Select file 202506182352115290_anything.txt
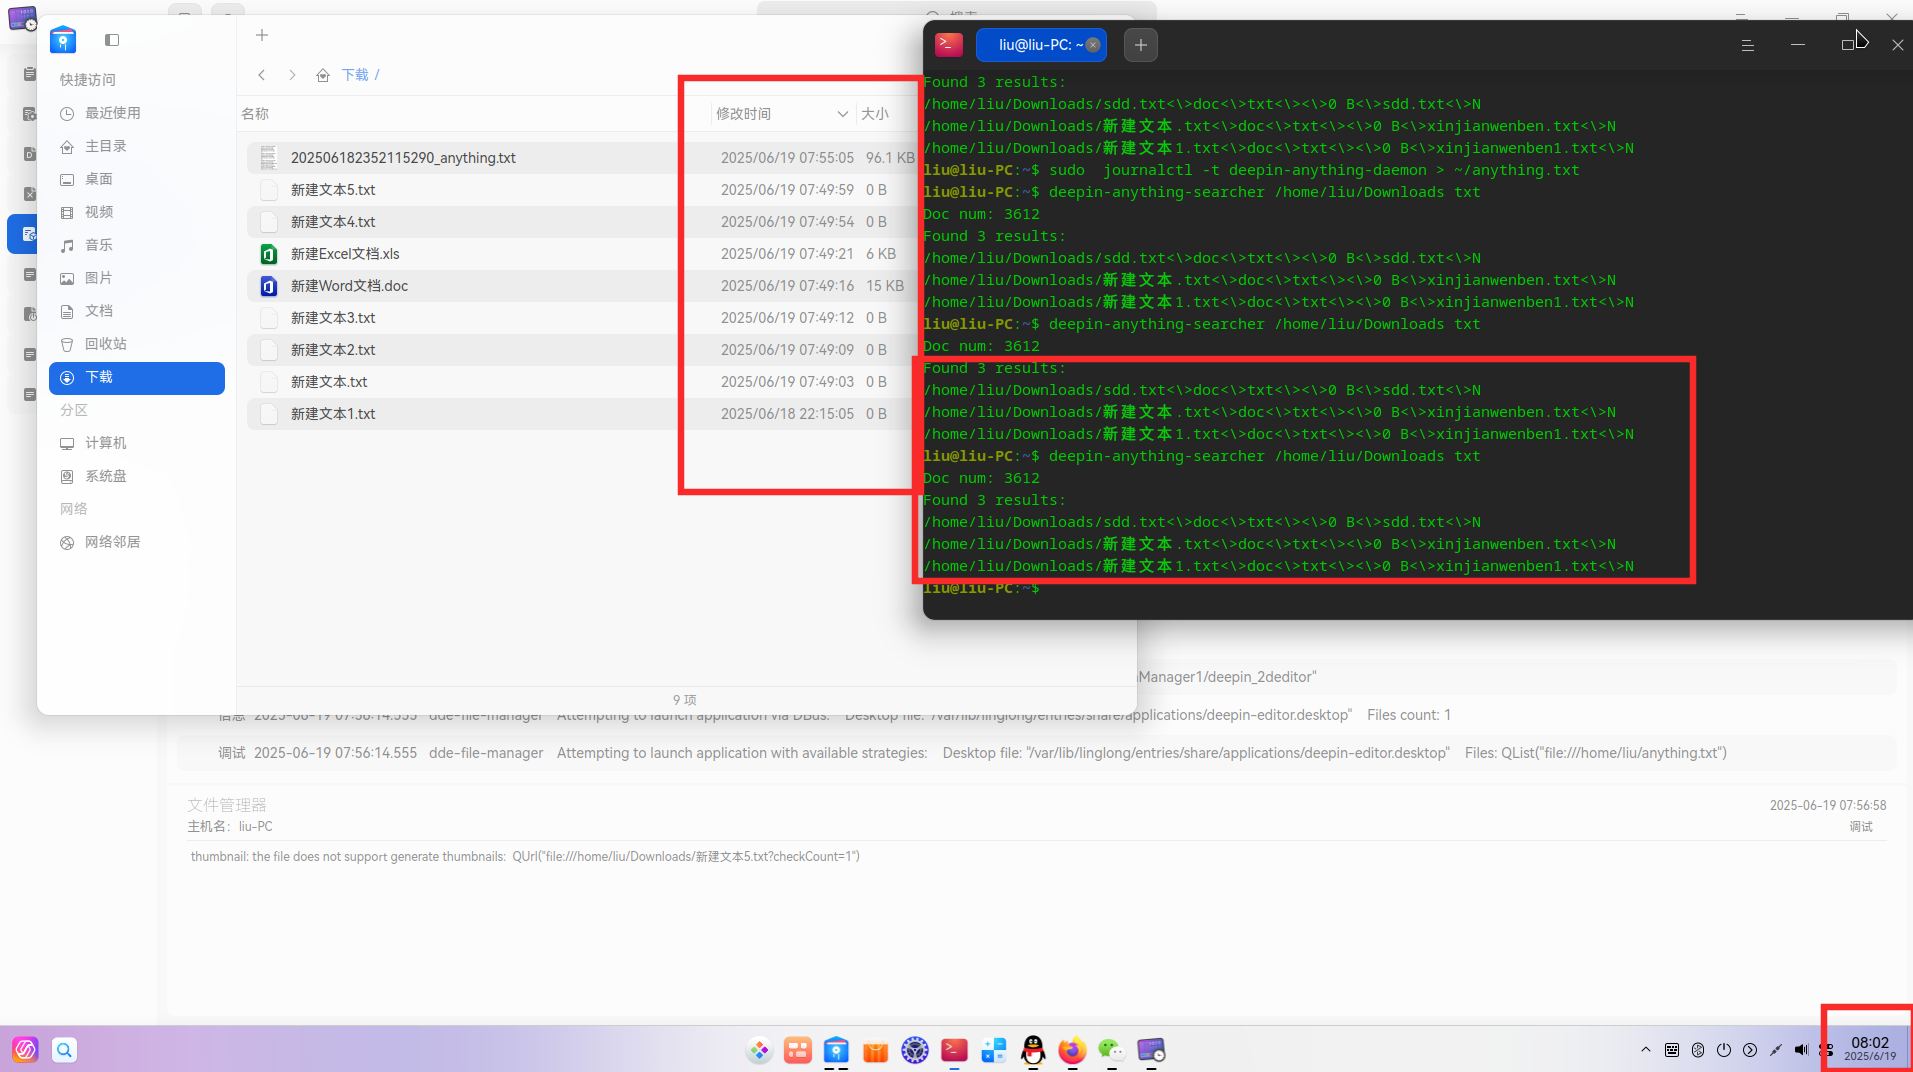1913x1072 pixels. [x=582, y=158]
